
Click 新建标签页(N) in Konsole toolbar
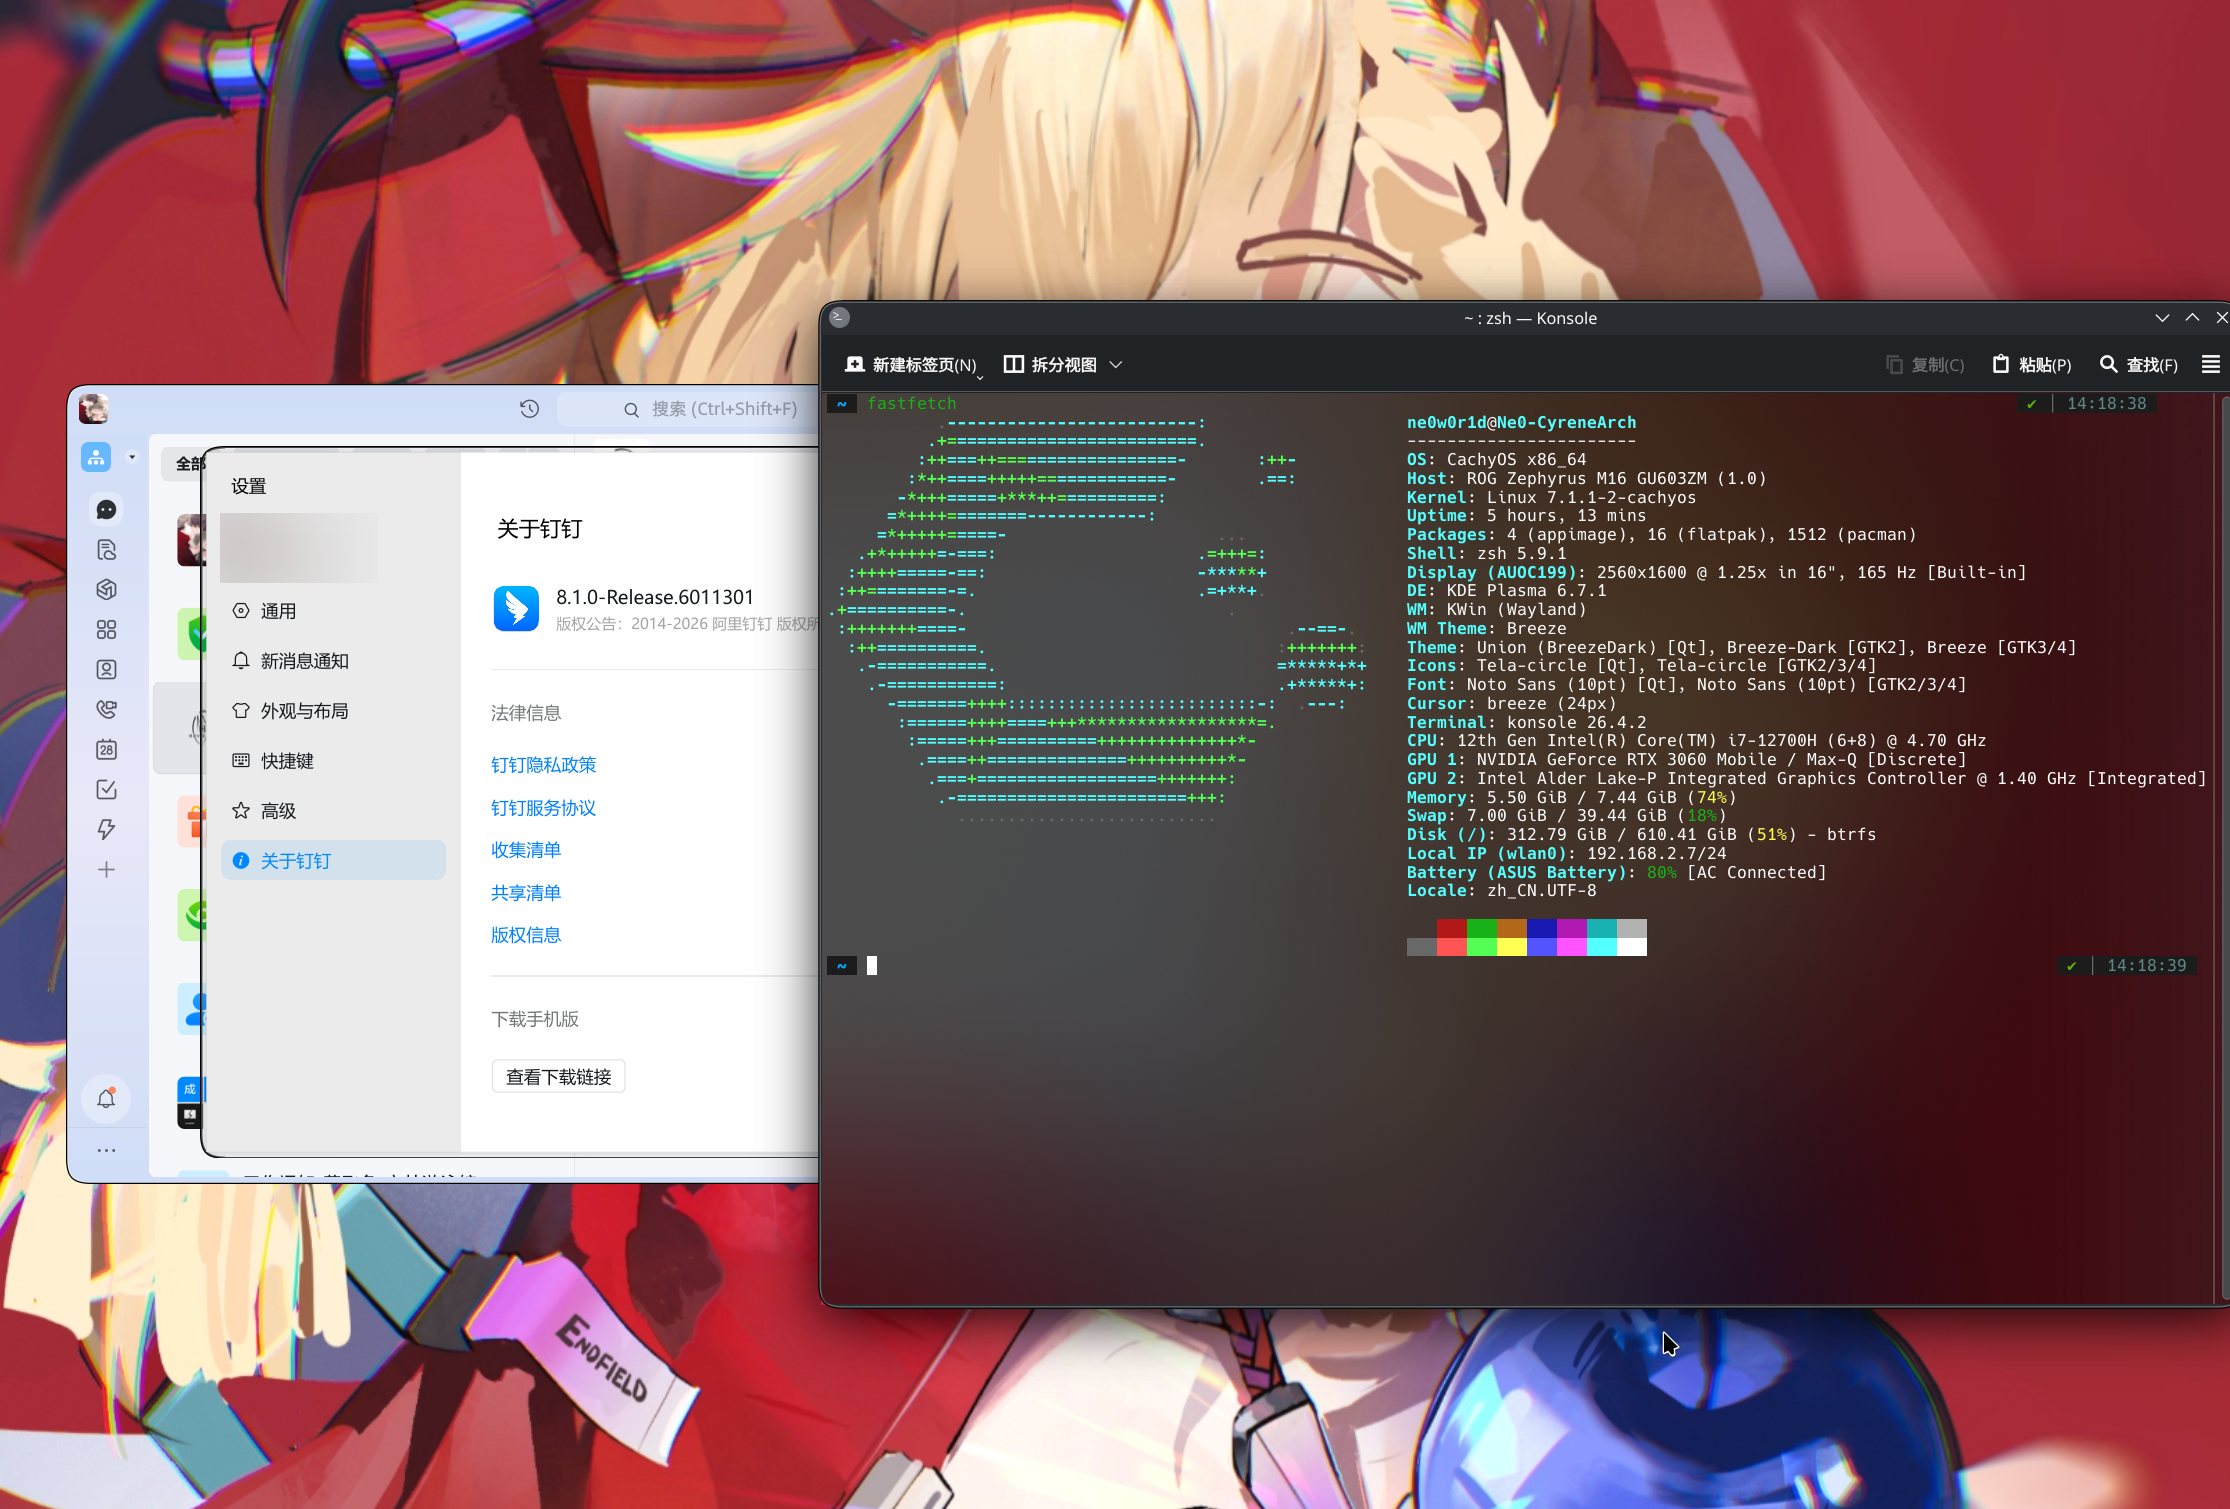point(911,365)
